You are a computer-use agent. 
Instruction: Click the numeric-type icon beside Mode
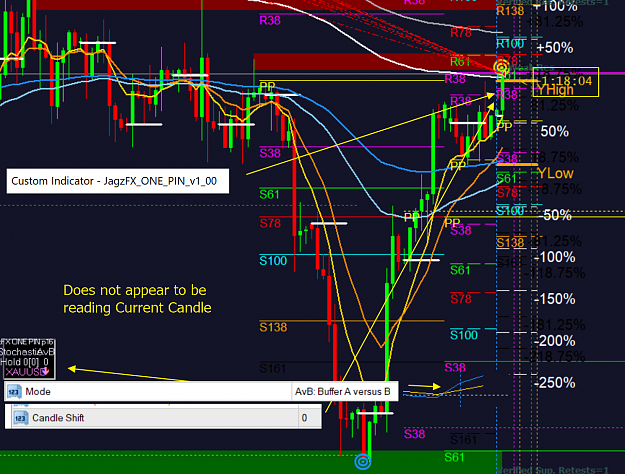tap(14, 391)
